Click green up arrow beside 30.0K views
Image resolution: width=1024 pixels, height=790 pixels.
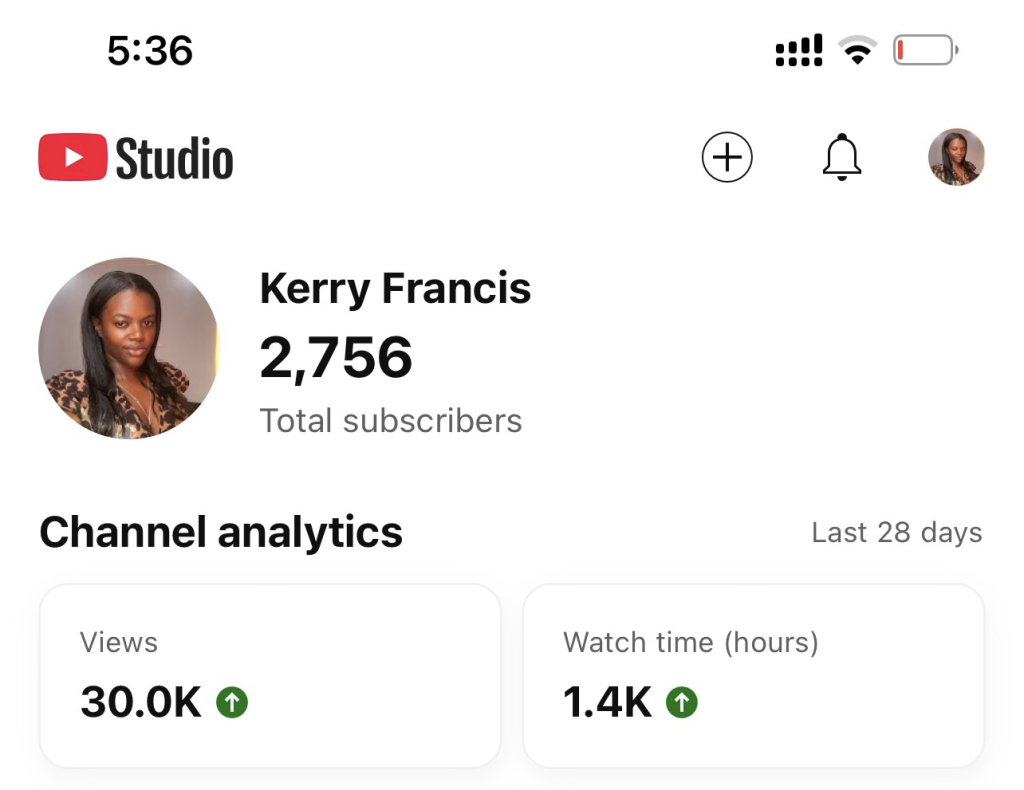tap(232, 703)
